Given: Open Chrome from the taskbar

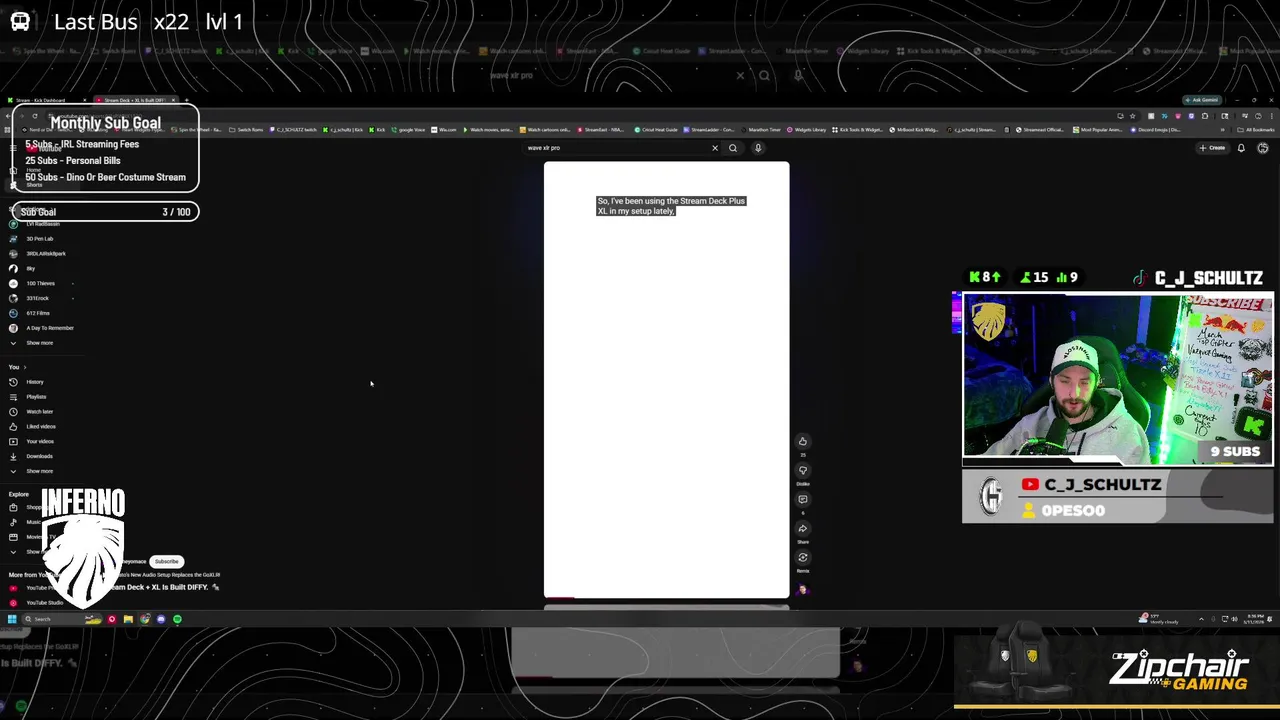Looking at the screenshot, I should (145, 619).
